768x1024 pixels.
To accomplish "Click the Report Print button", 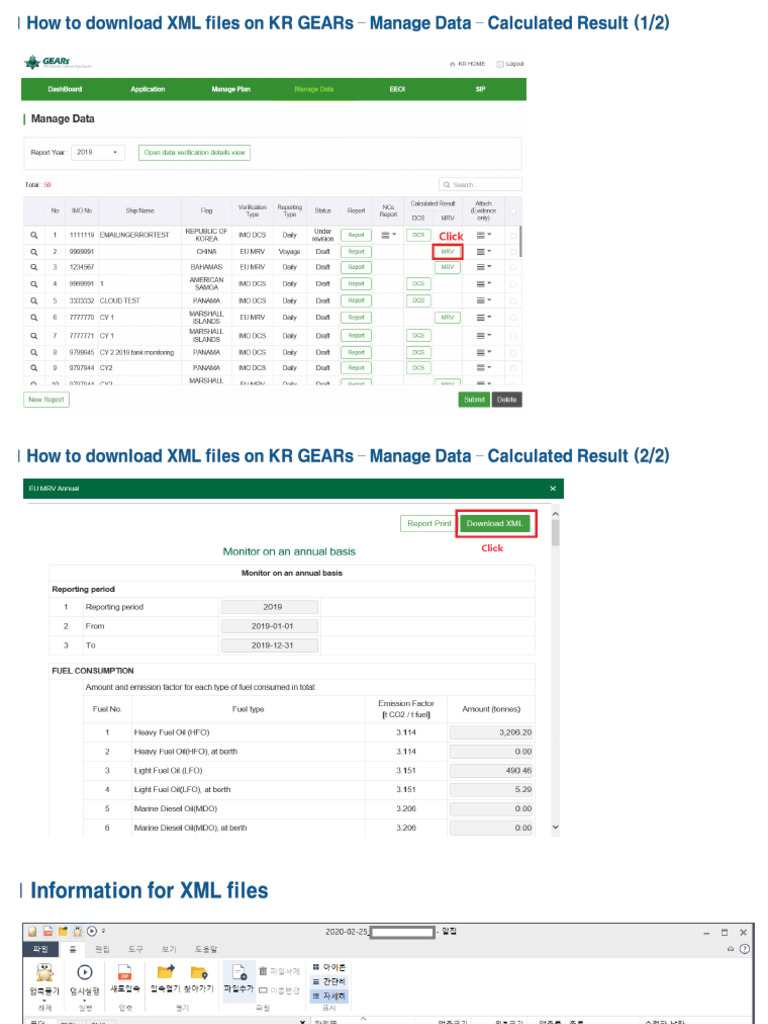I will (x=428, y=524).
